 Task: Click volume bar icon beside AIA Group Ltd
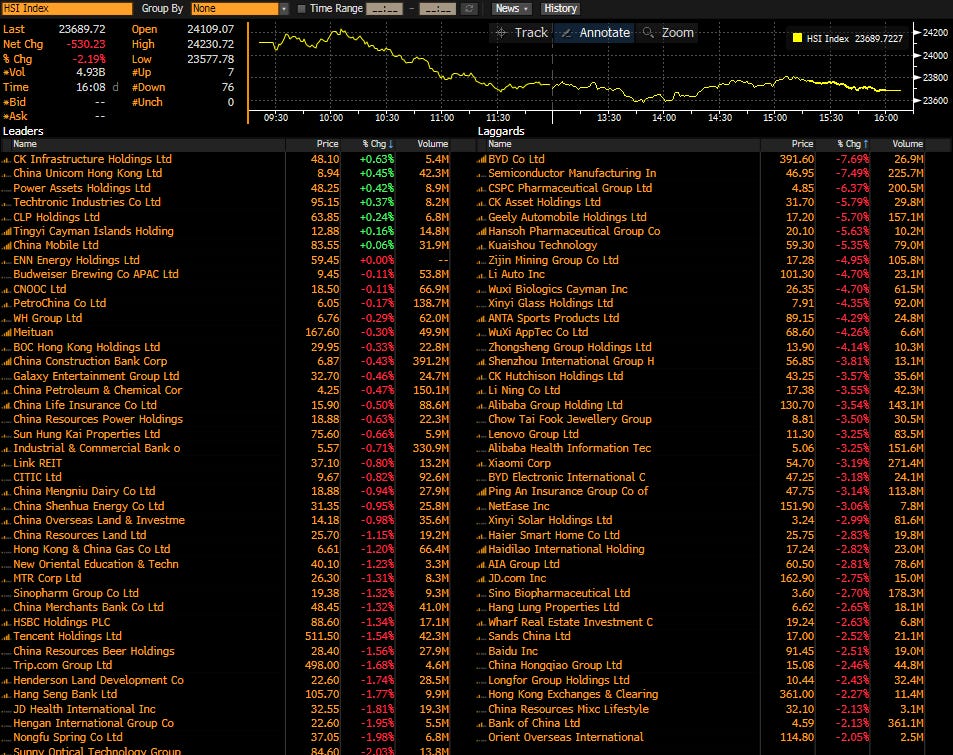click(x=481, y=565)
